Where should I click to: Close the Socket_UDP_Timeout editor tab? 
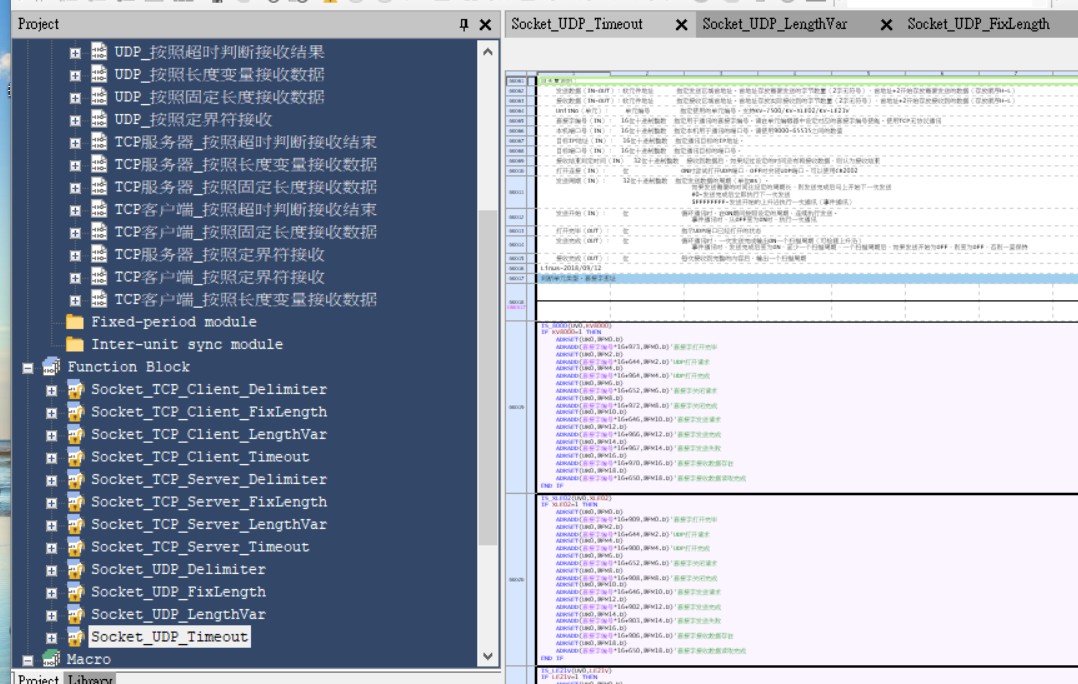(x=681, y=25)
